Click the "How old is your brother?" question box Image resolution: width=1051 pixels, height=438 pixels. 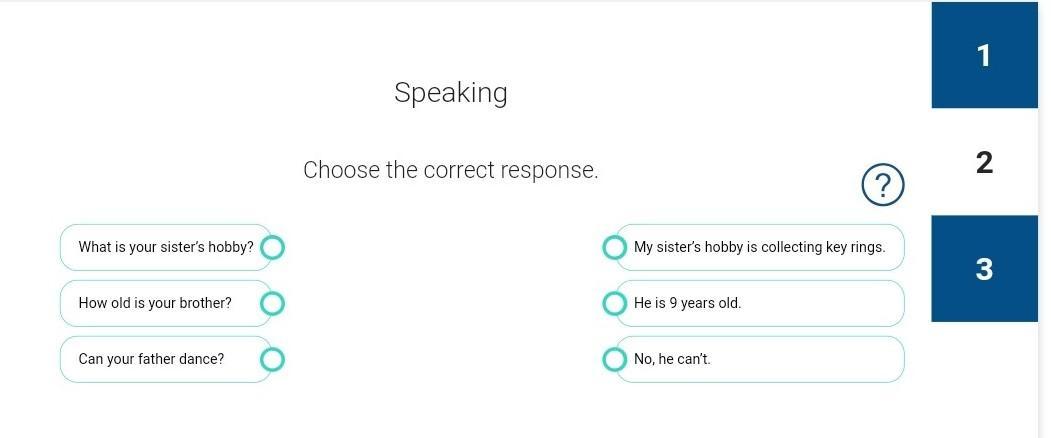click(x=155, y=303)
